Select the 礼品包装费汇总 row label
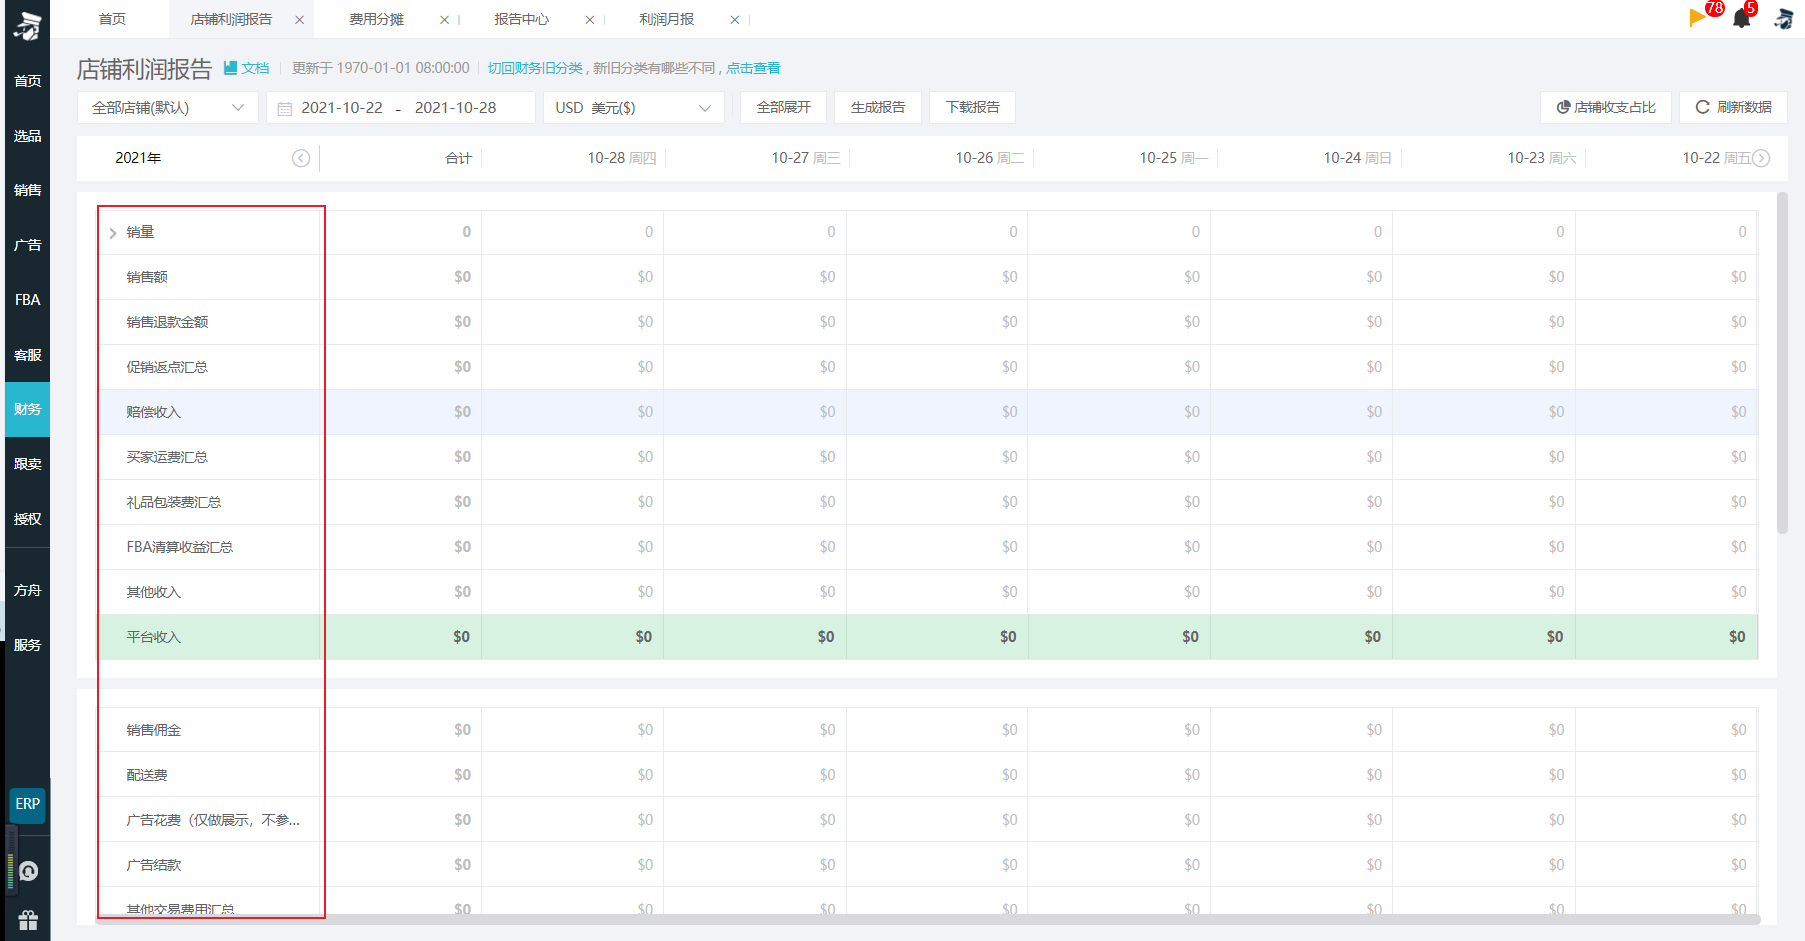 pyautogui.click(x=173, y=502)
